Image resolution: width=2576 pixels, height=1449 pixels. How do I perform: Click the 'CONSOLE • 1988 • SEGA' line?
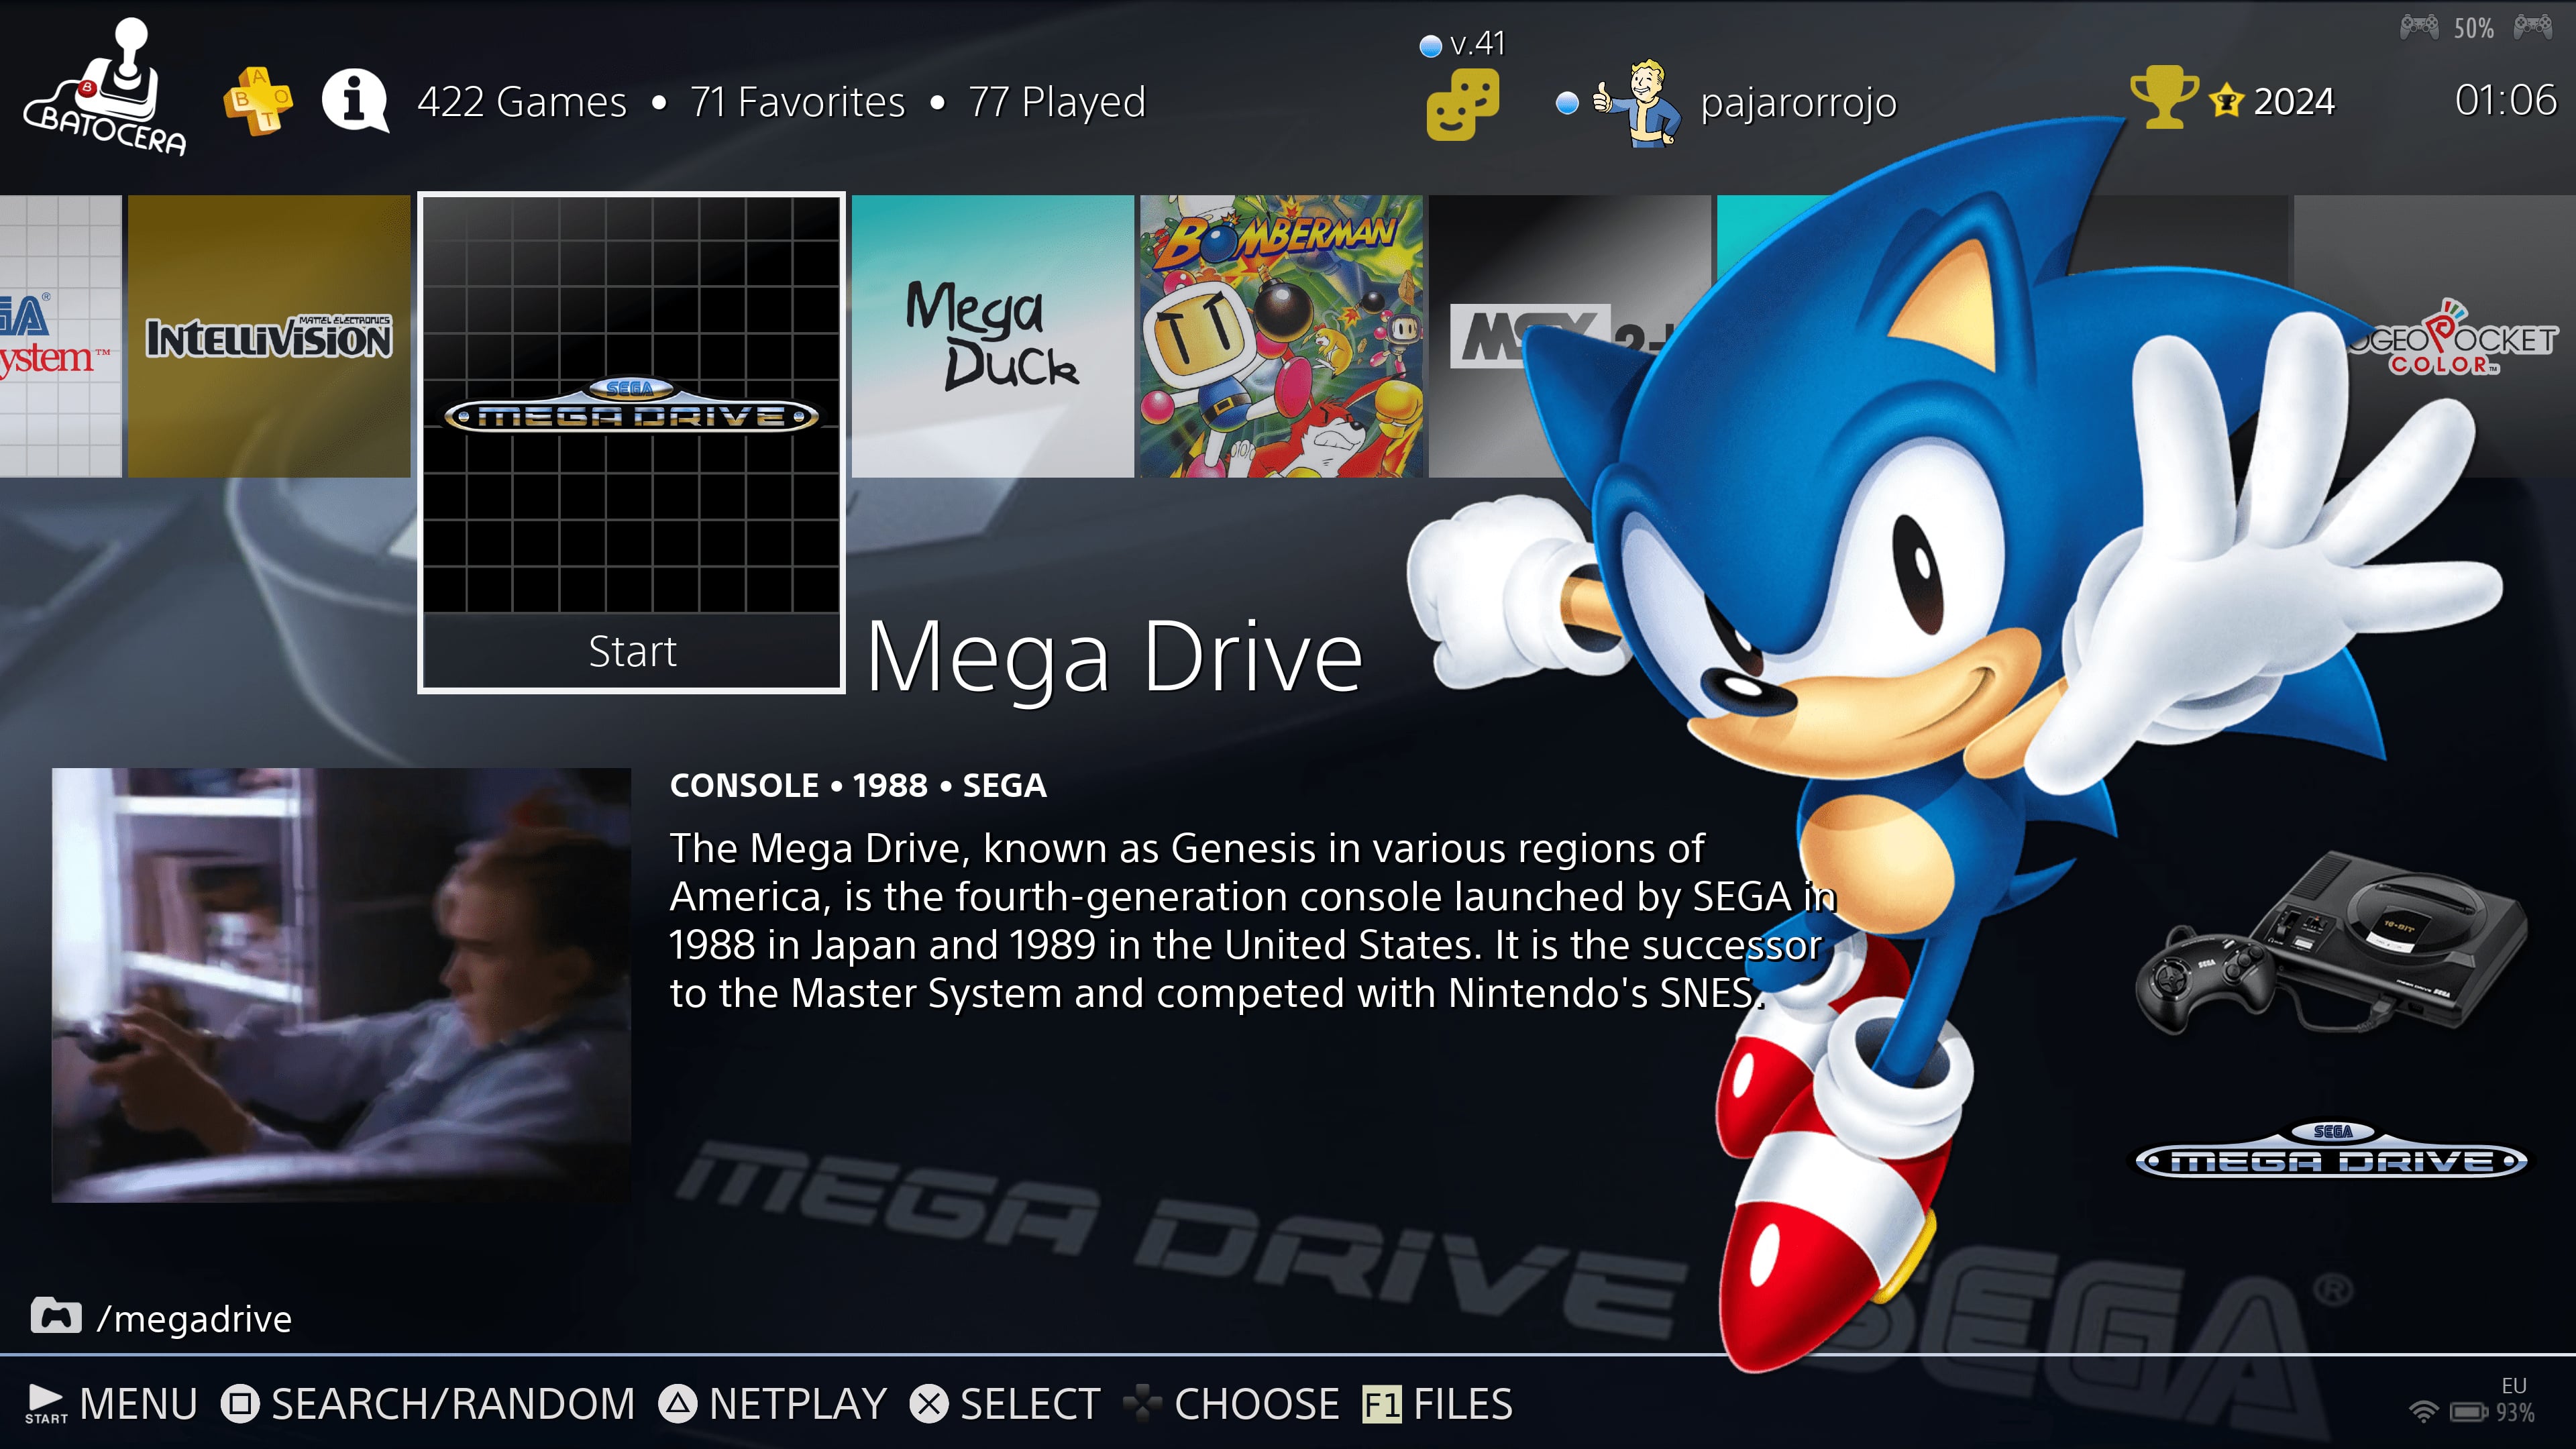pyautogui.click(x=858, y=786)
